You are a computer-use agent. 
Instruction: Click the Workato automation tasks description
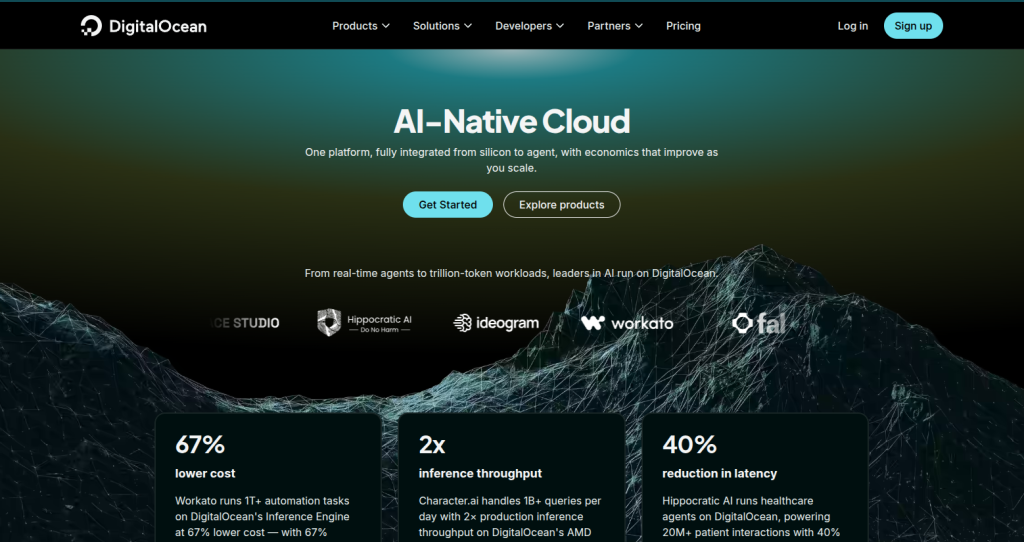click(x=263, y=517)
